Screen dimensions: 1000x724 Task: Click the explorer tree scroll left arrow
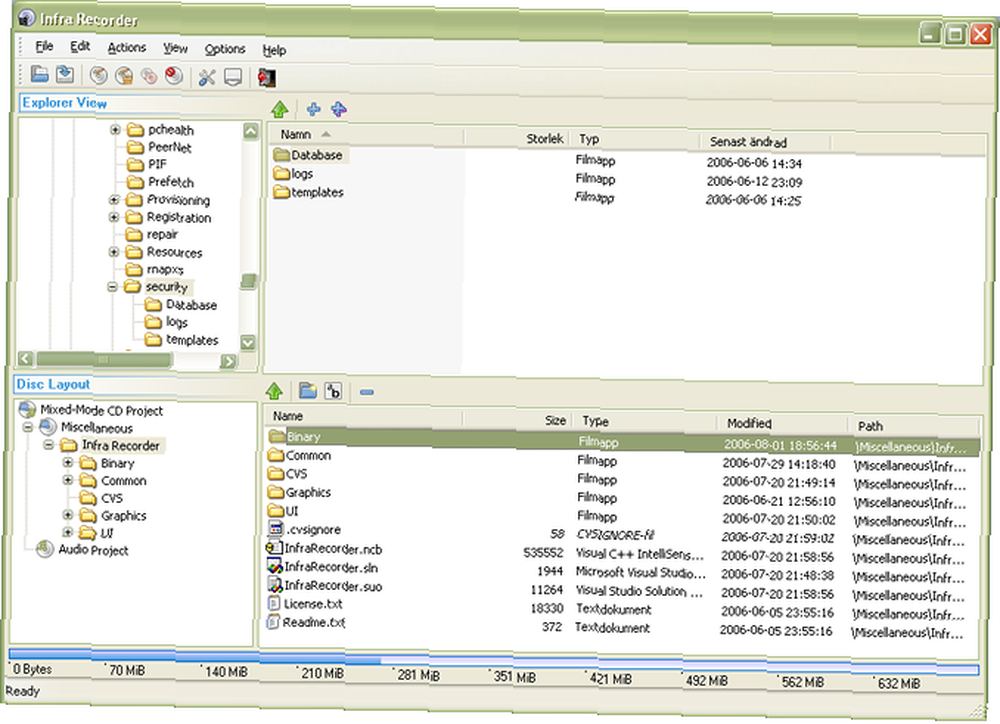click(x=26, y=358)
